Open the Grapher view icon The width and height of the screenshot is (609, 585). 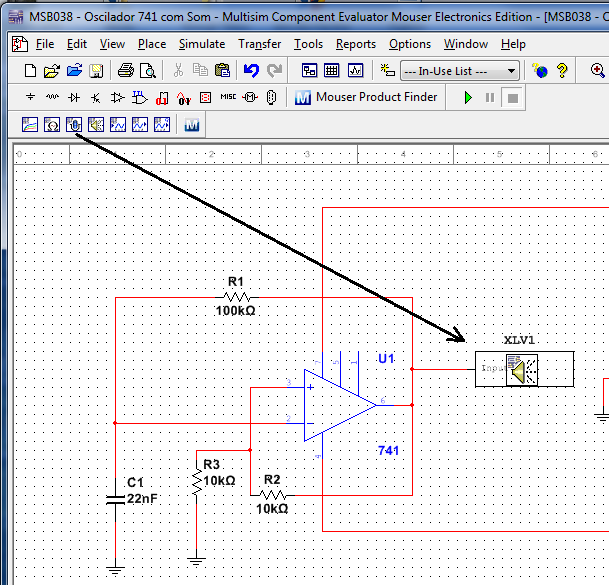tap(355, 71)
